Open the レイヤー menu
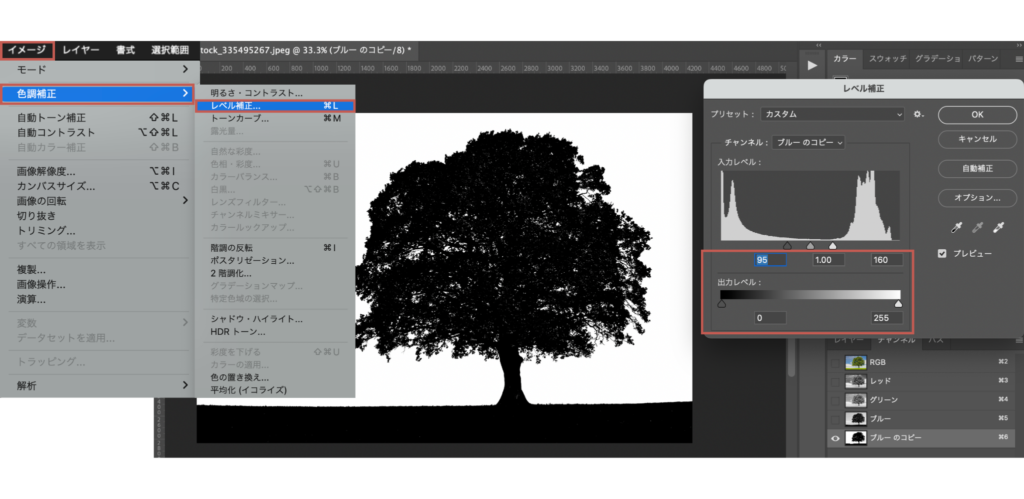The height and width of the screenshot is (499, 1024). (x=80, y=49)
